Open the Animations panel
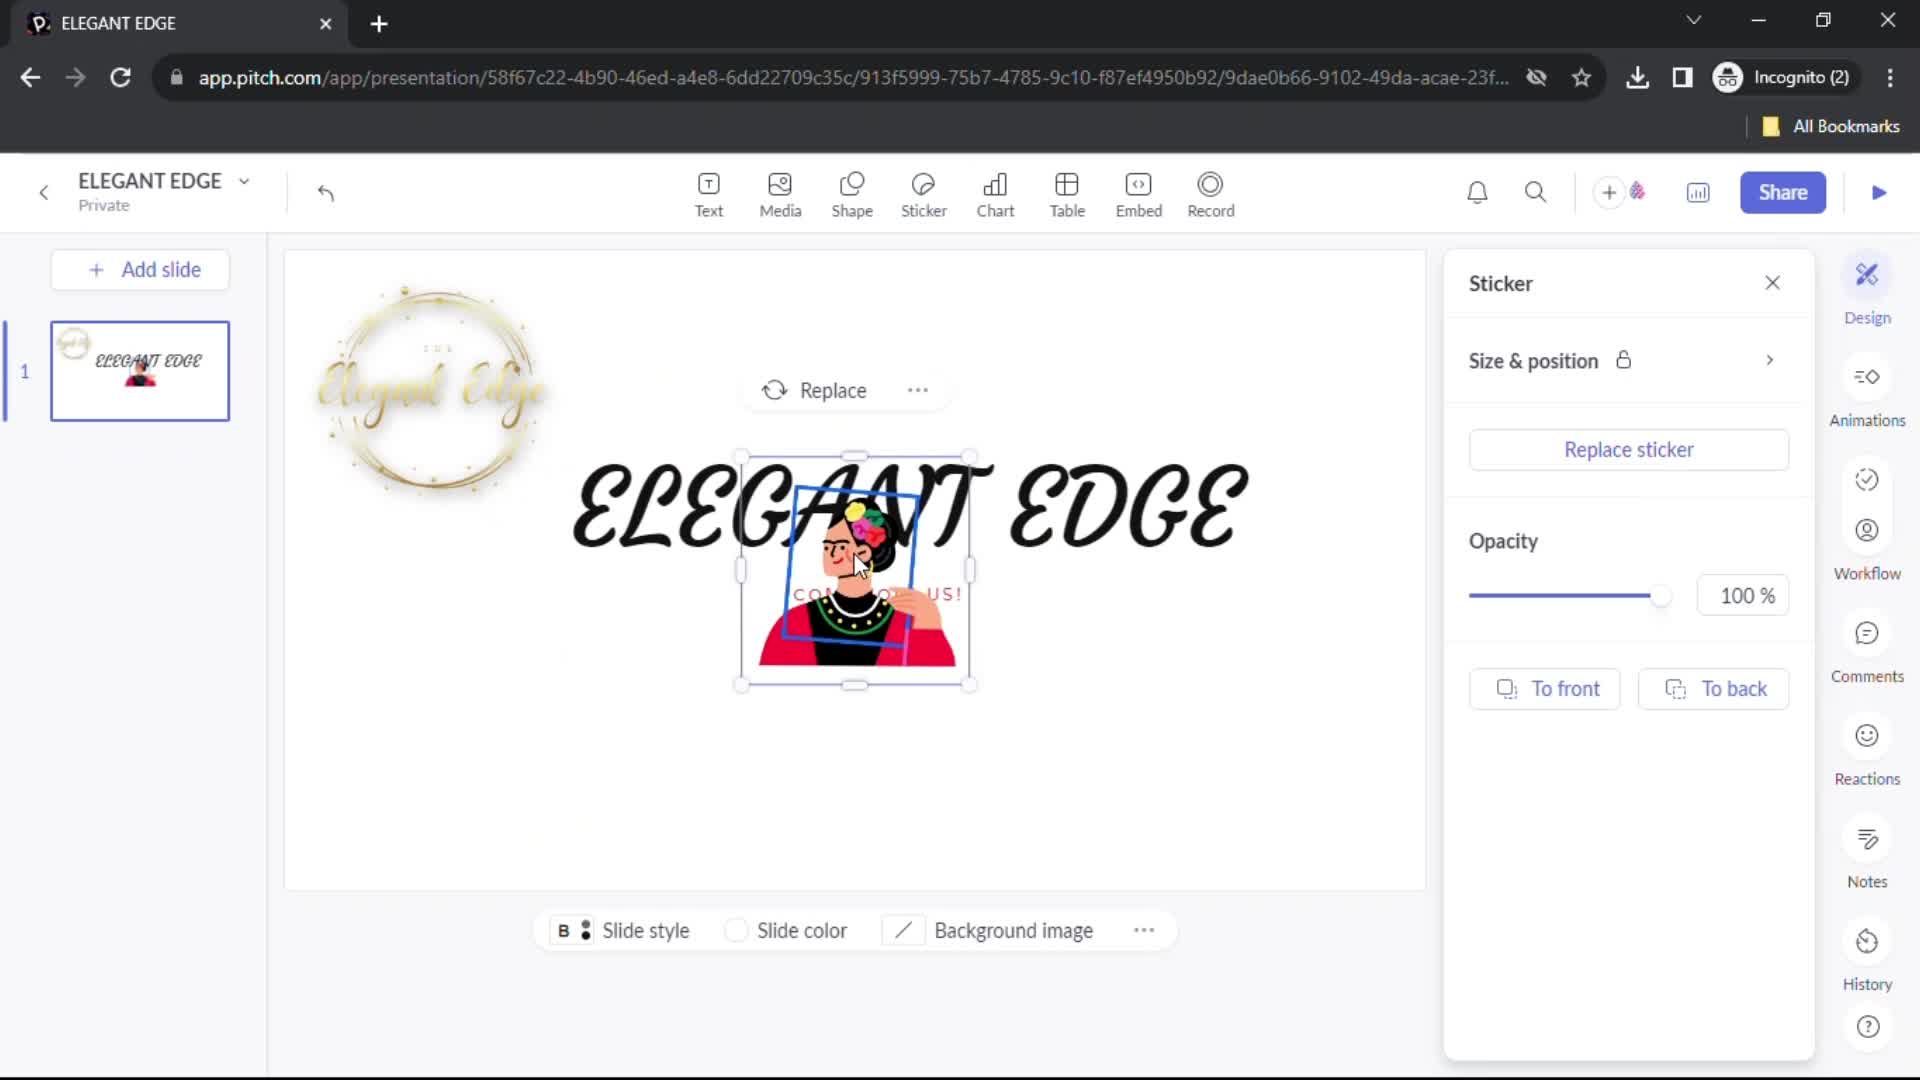1920x1080 pixels. (1867, 390)
